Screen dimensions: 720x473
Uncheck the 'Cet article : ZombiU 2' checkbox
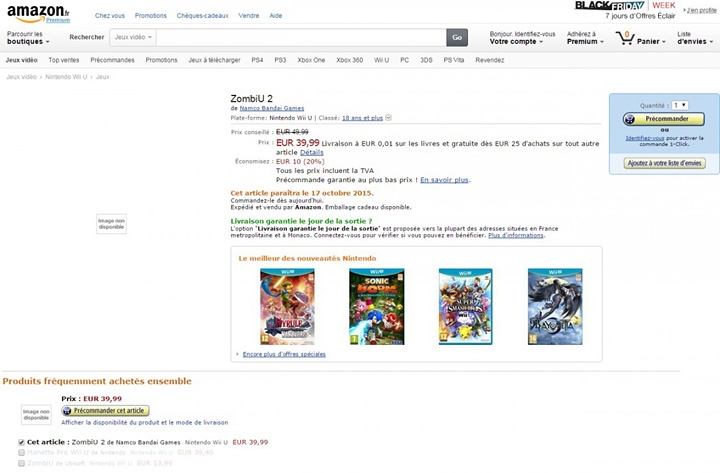point(22,442)
